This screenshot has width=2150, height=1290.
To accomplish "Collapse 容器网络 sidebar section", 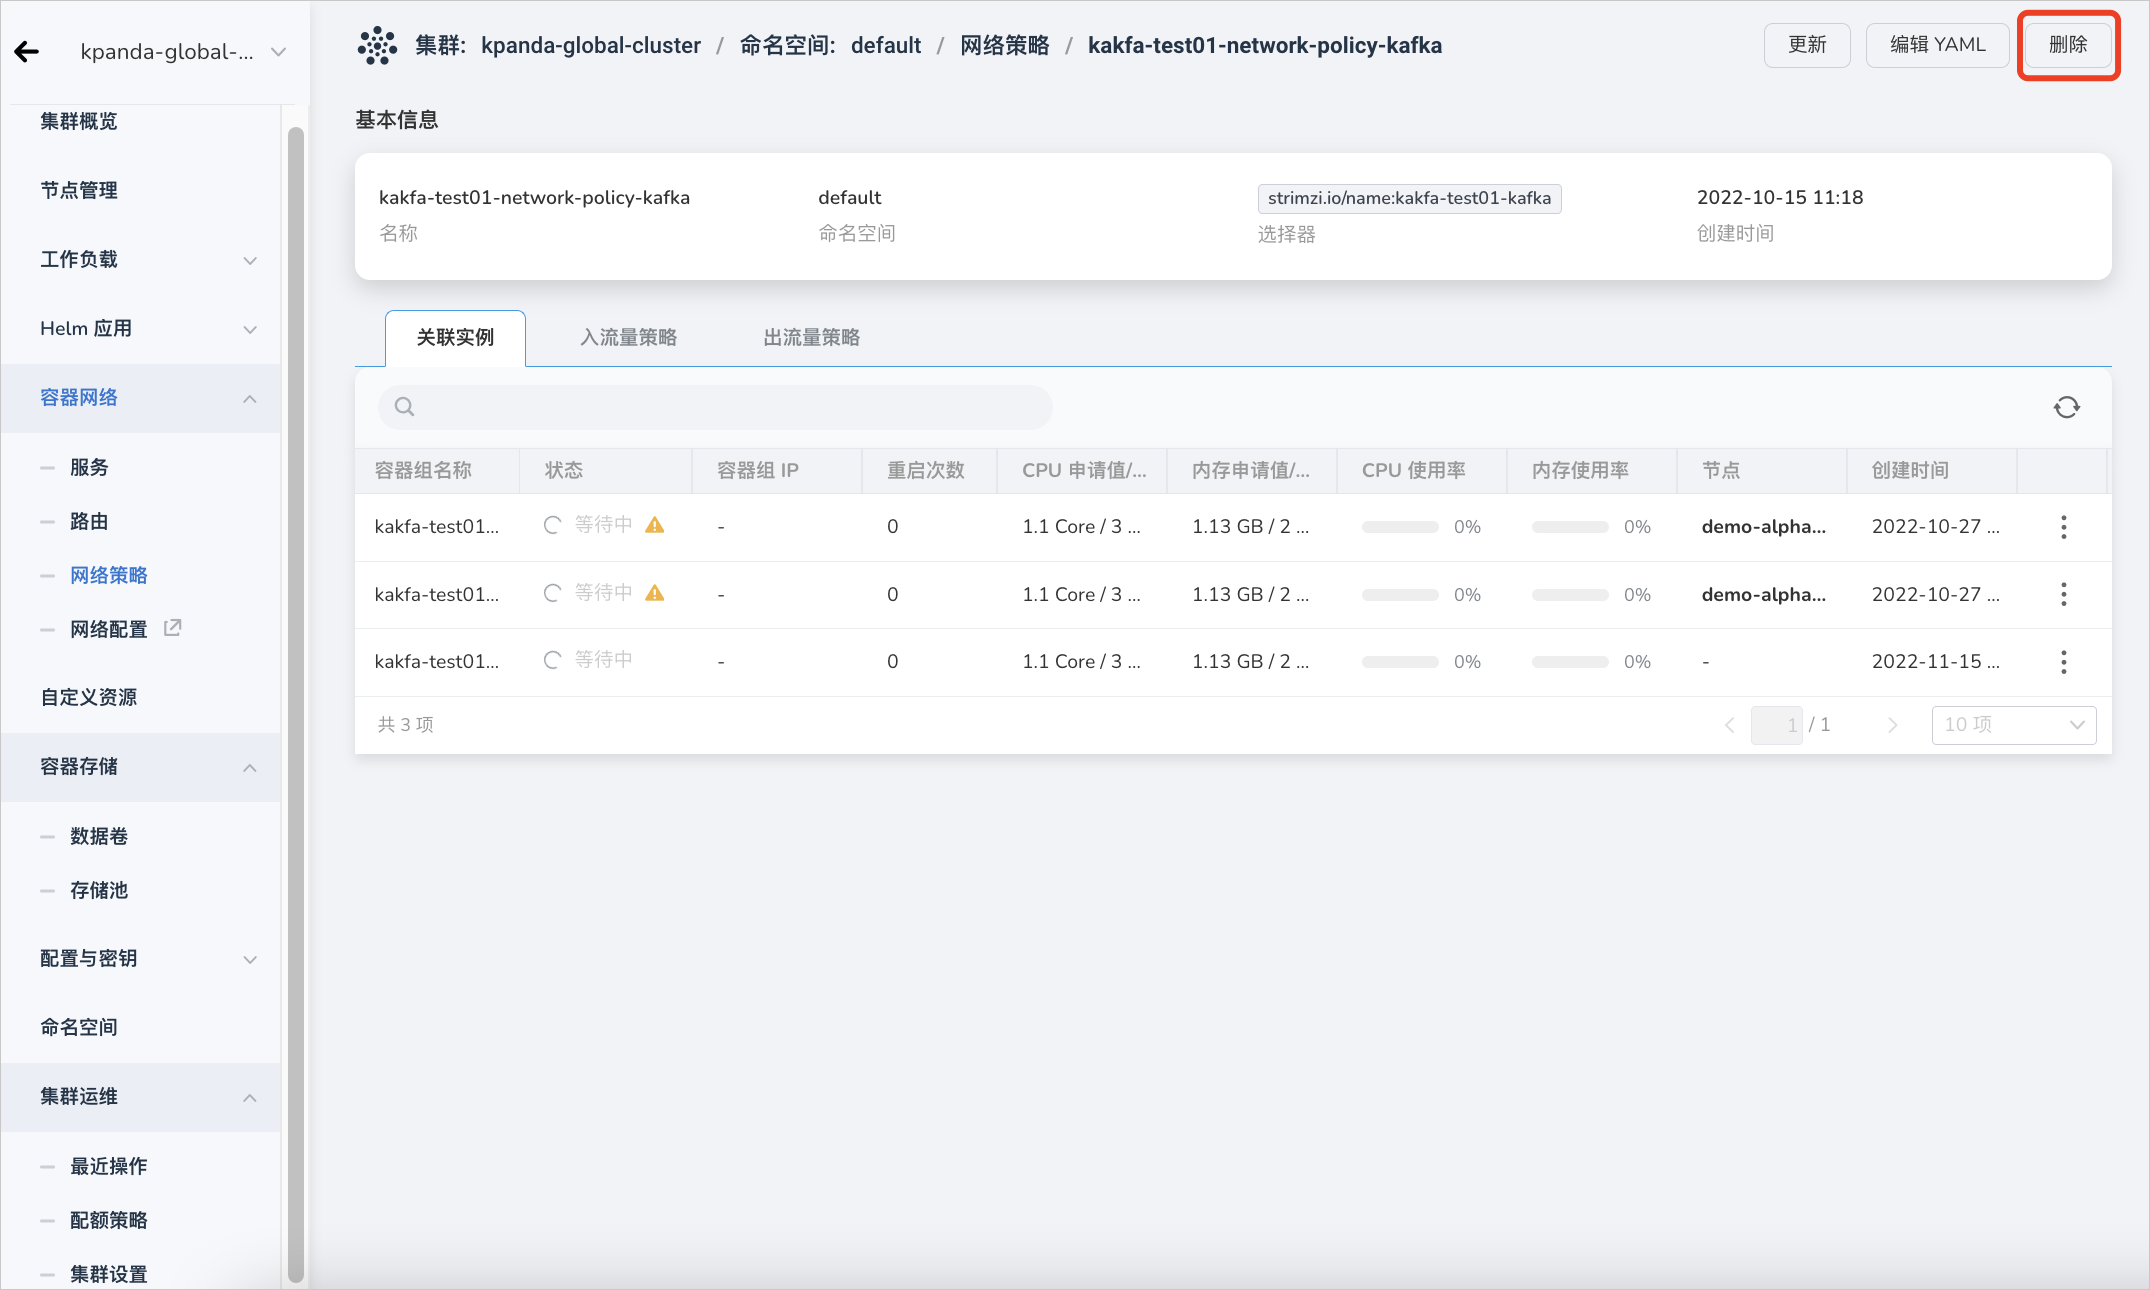I will pyautogui.click(x=140, y=398).
